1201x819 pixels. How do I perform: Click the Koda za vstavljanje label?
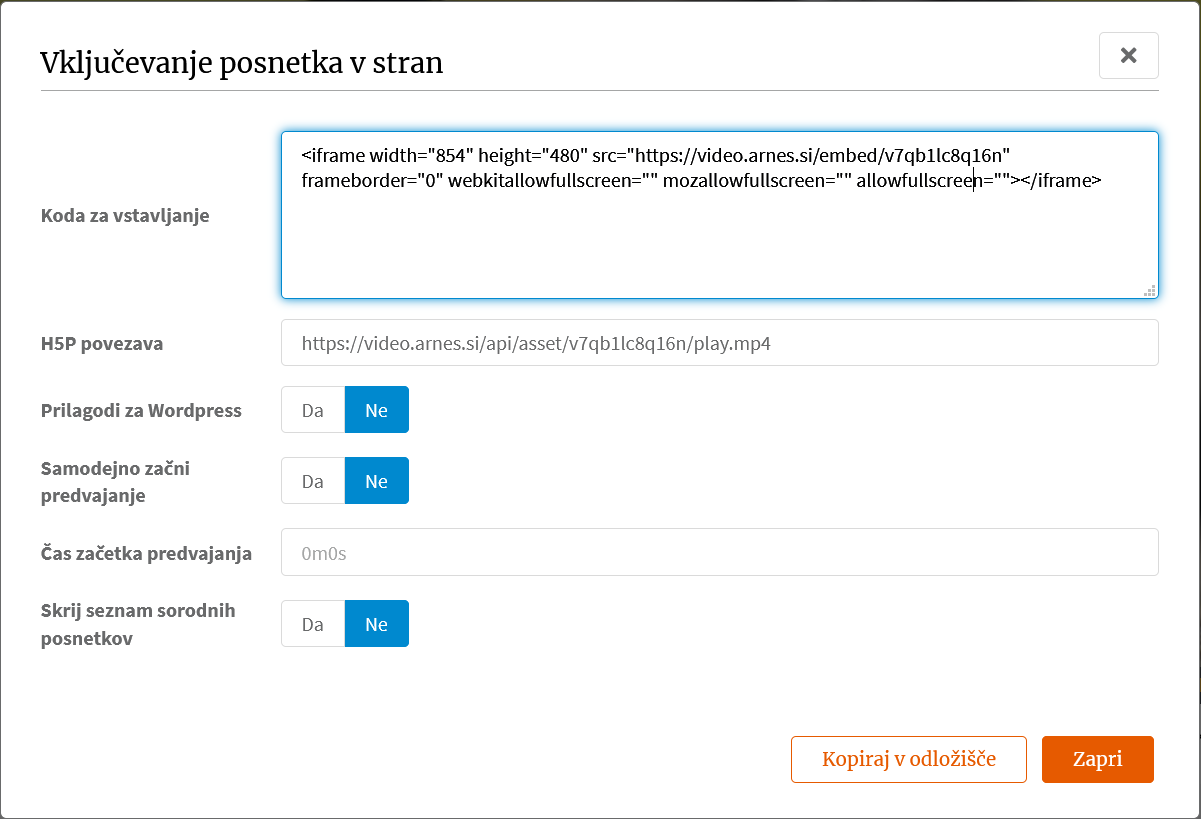pos(125,215)
